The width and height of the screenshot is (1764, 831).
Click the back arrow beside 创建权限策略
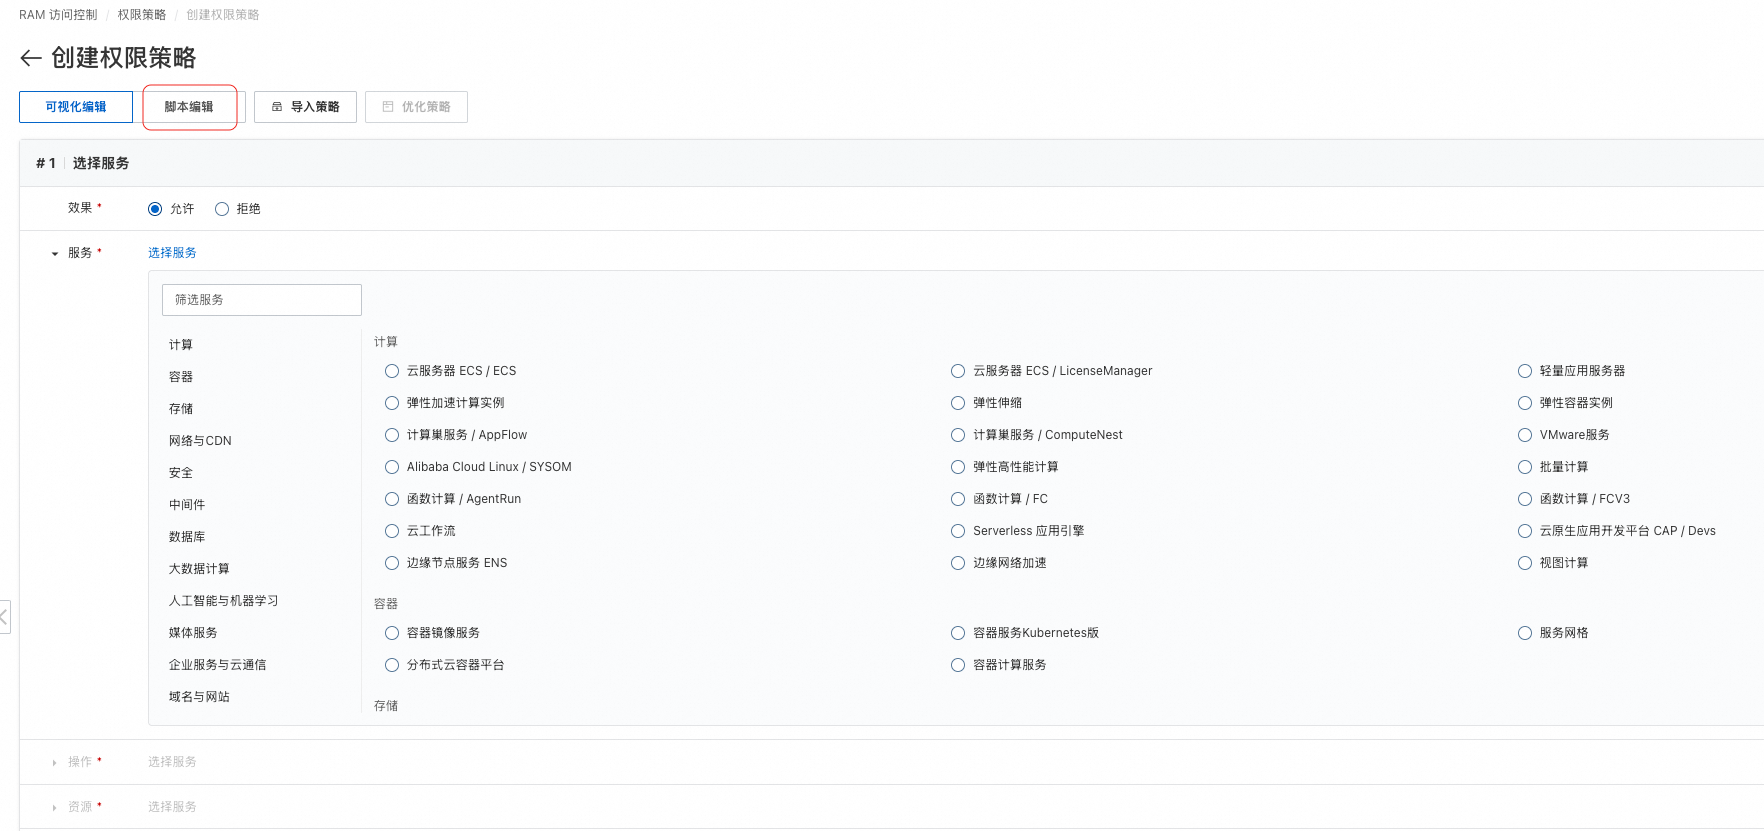point(31,58)
